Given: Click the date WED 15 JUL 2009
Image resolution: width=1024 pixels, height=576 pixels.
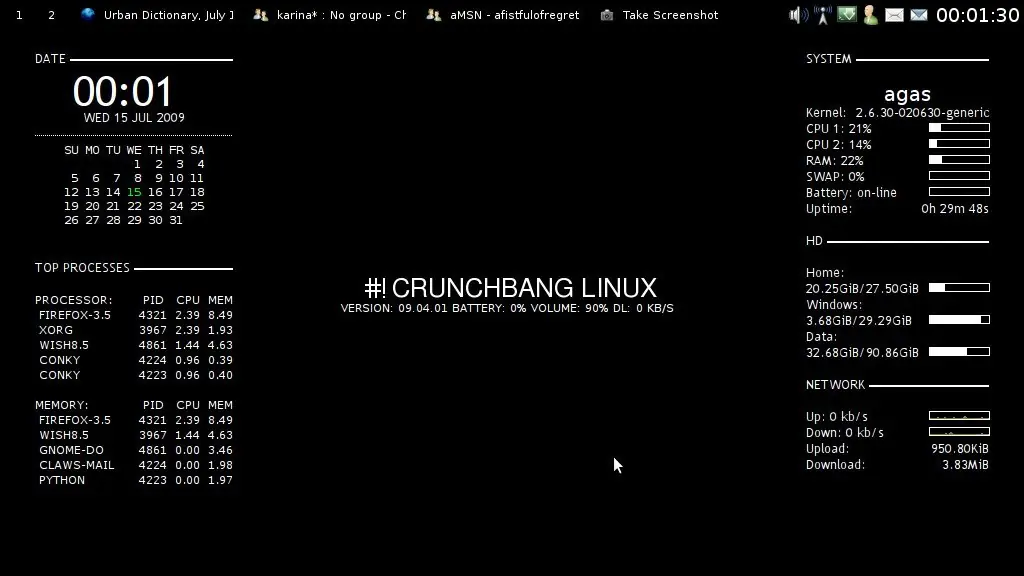Looking at the screenshot, I should coord(134,118).
